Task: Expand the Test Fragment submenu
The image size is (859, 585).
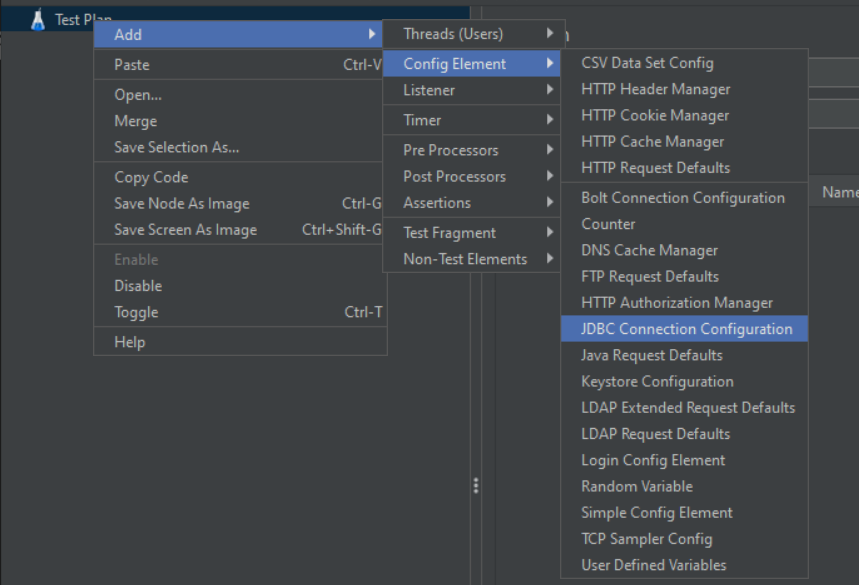Action: pos(472,233)
